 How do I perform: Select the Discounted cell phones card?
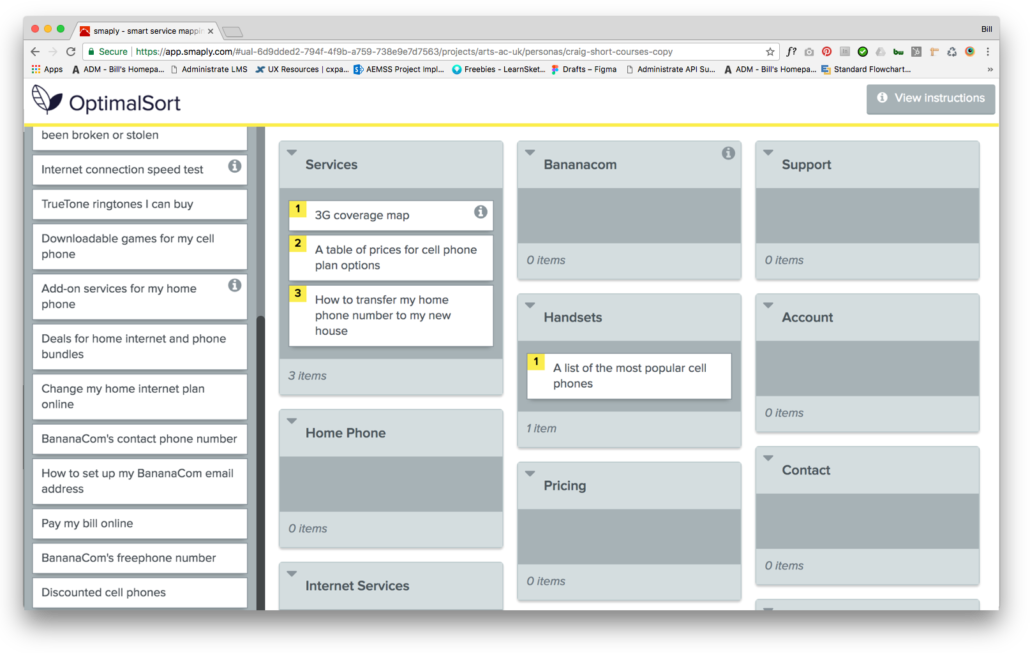point(140,593)
